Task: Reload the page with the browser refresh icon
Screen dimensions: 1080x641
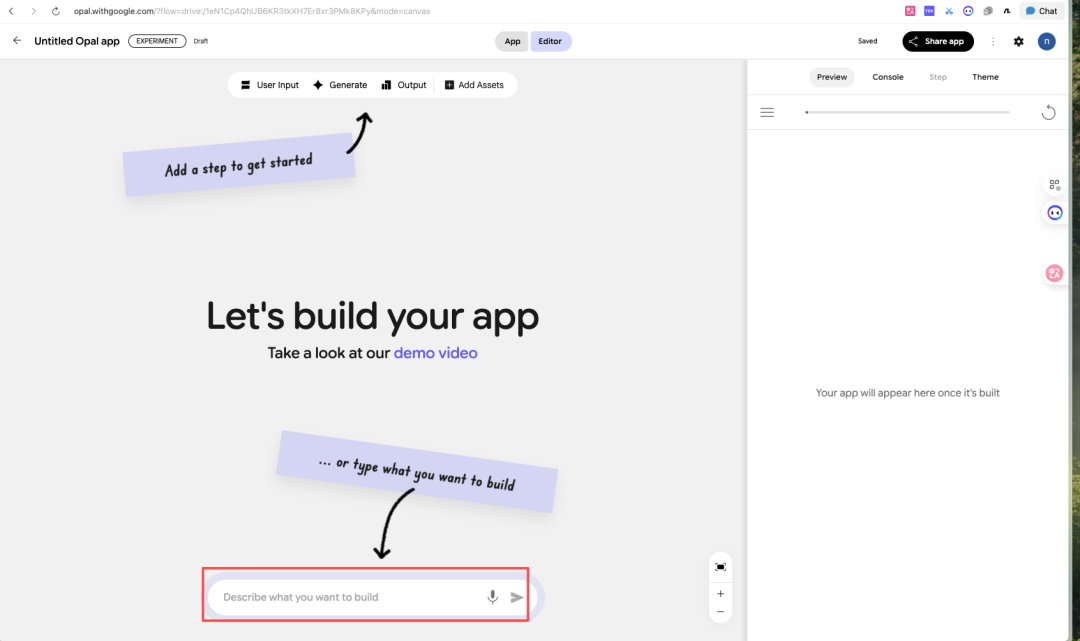Action: tap(56, 11)
